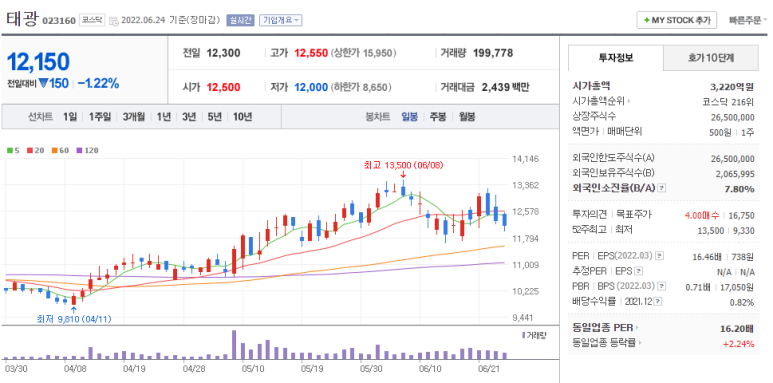773x383 pixels.
Task: Open the 동일업종 PER link
Action: coord(605,327)
